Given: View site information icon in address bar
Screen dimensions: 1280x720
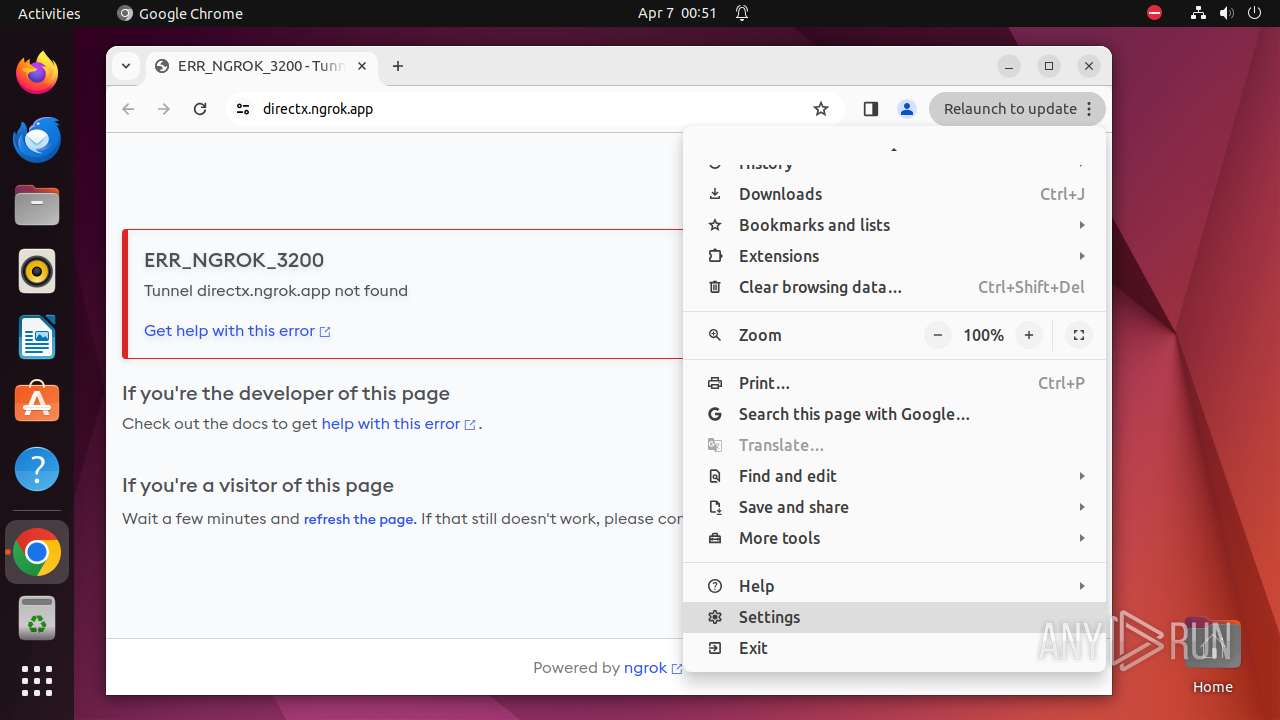Looking at the screenshot, I should point(242,109).
